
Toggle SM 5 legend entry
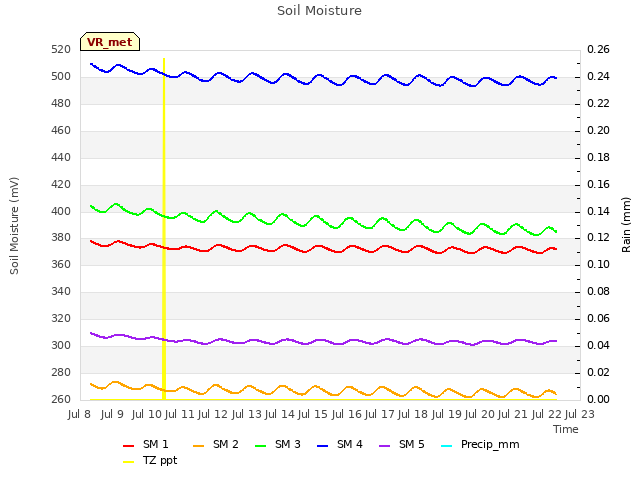tap(402, 444)
